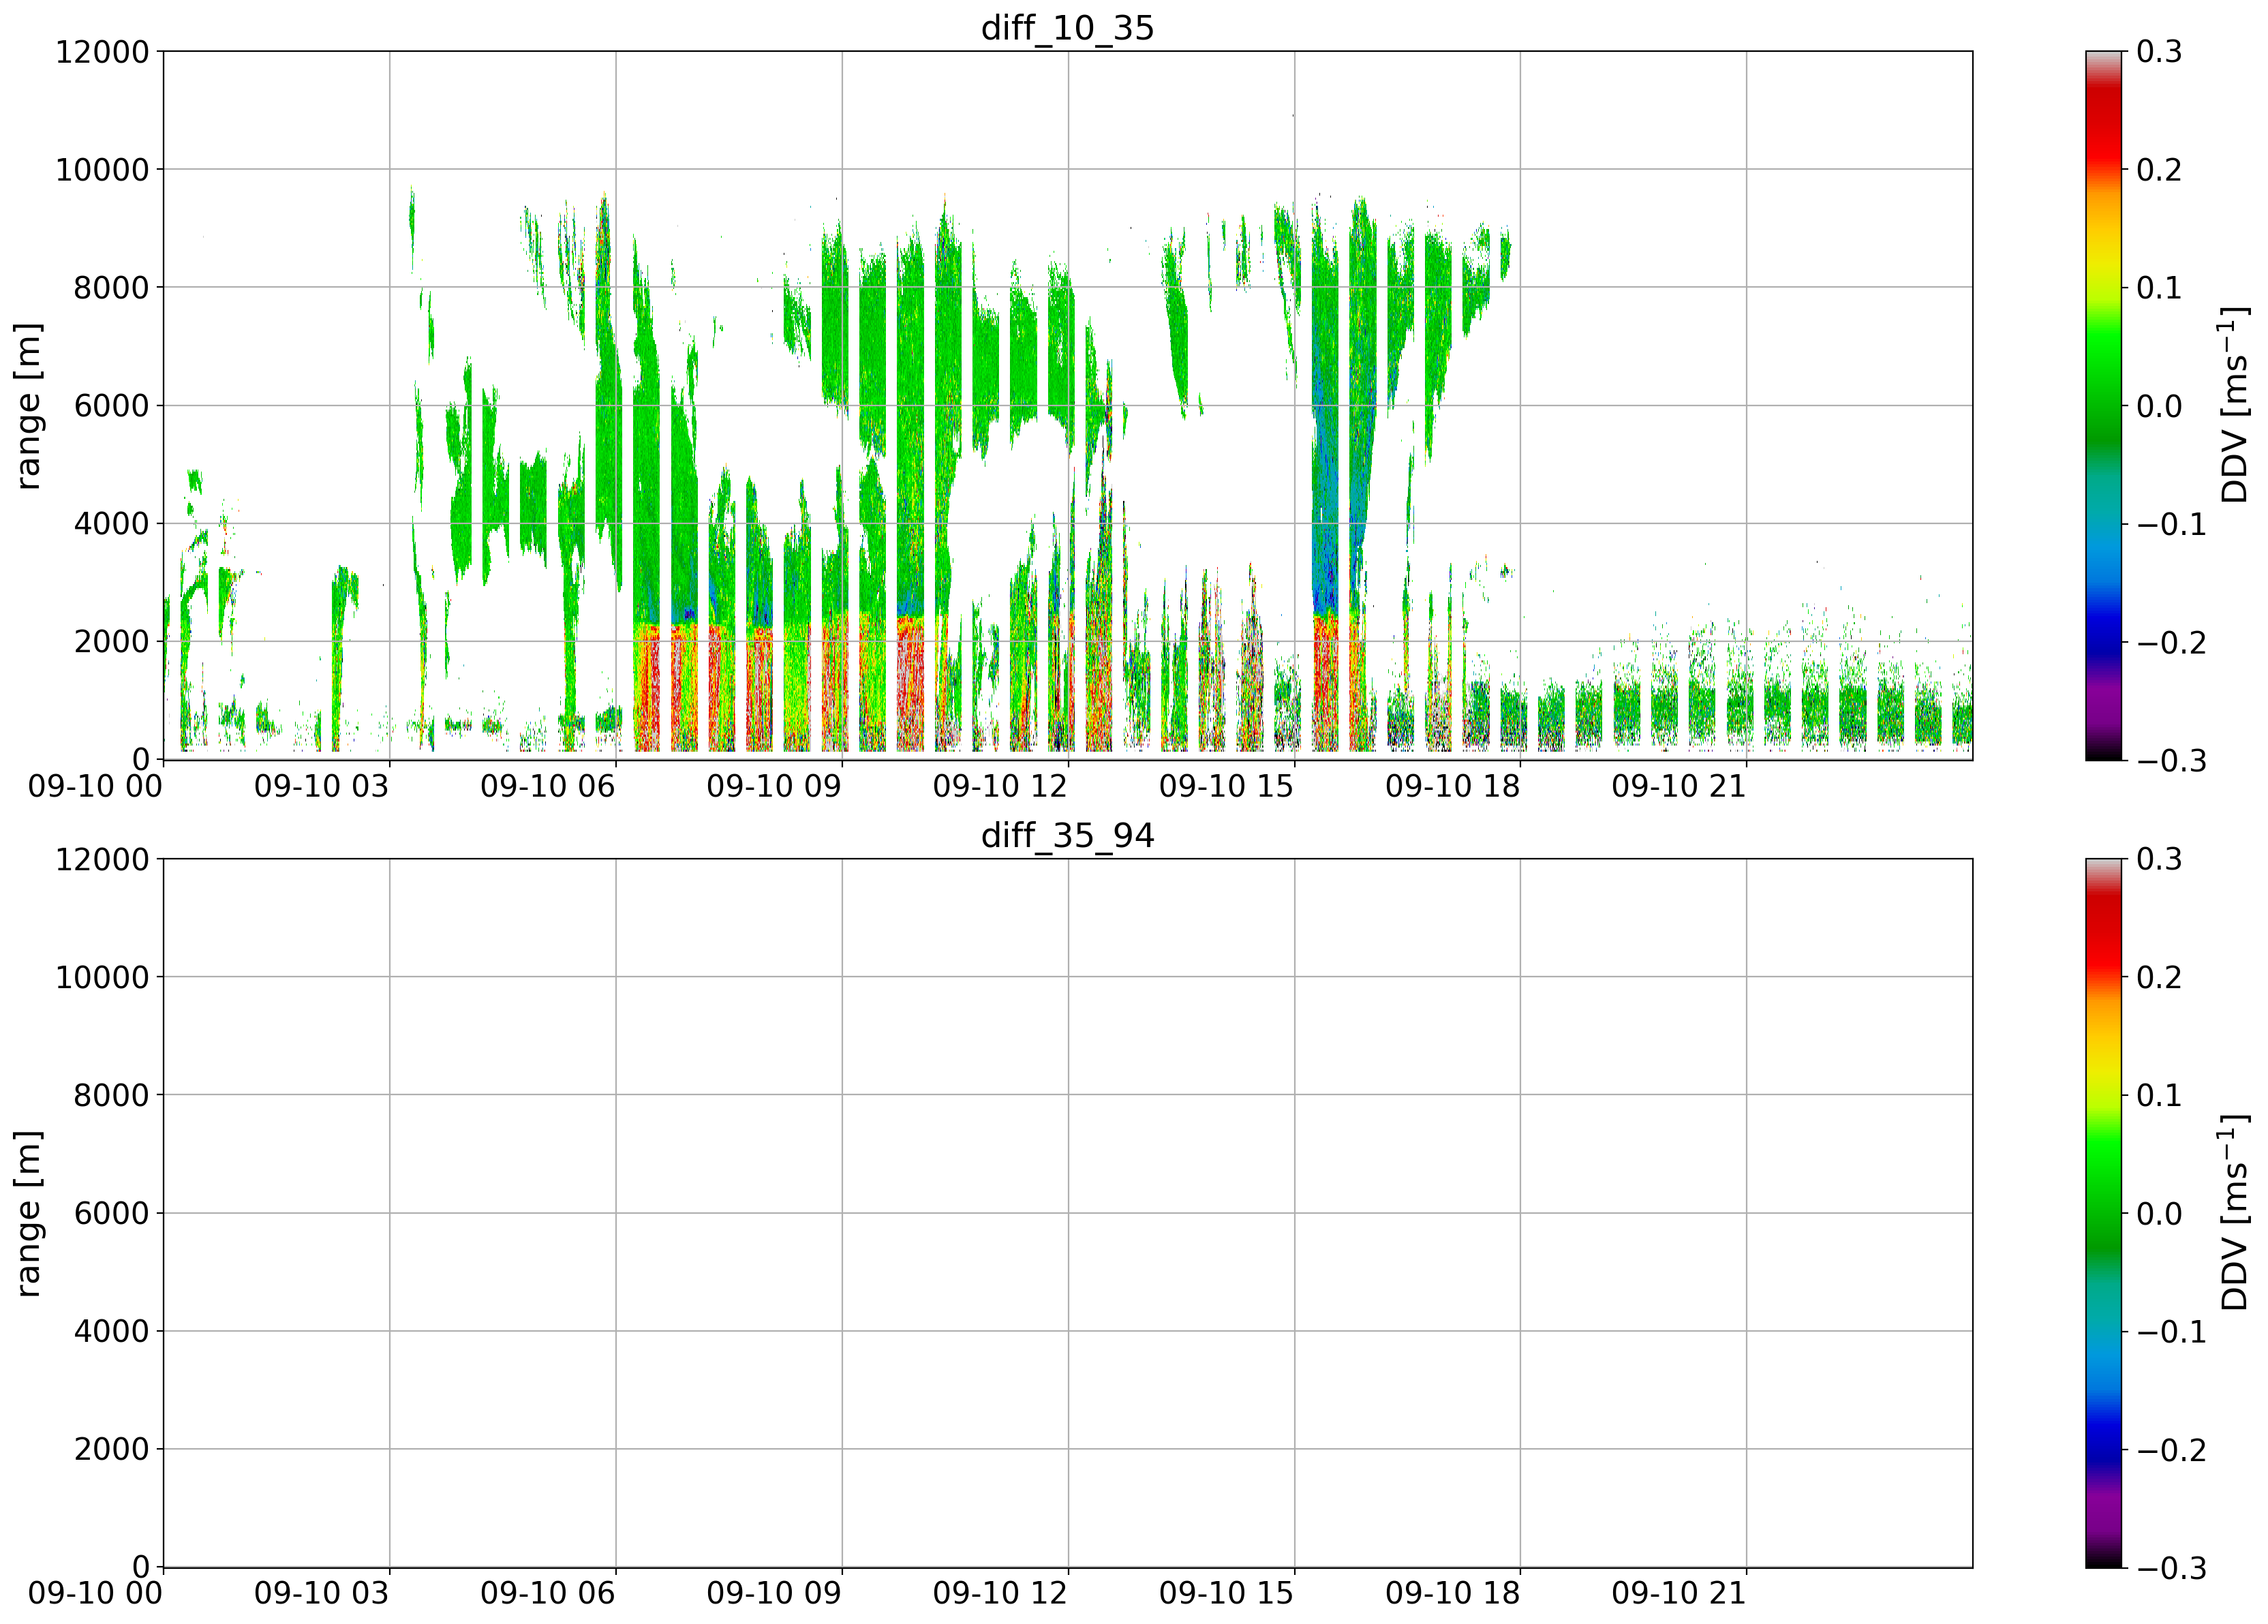Screen dimensions: 2268x1624
Task: Click the top colorbar's 0.0 tick label
Action: pos(2160,406)
